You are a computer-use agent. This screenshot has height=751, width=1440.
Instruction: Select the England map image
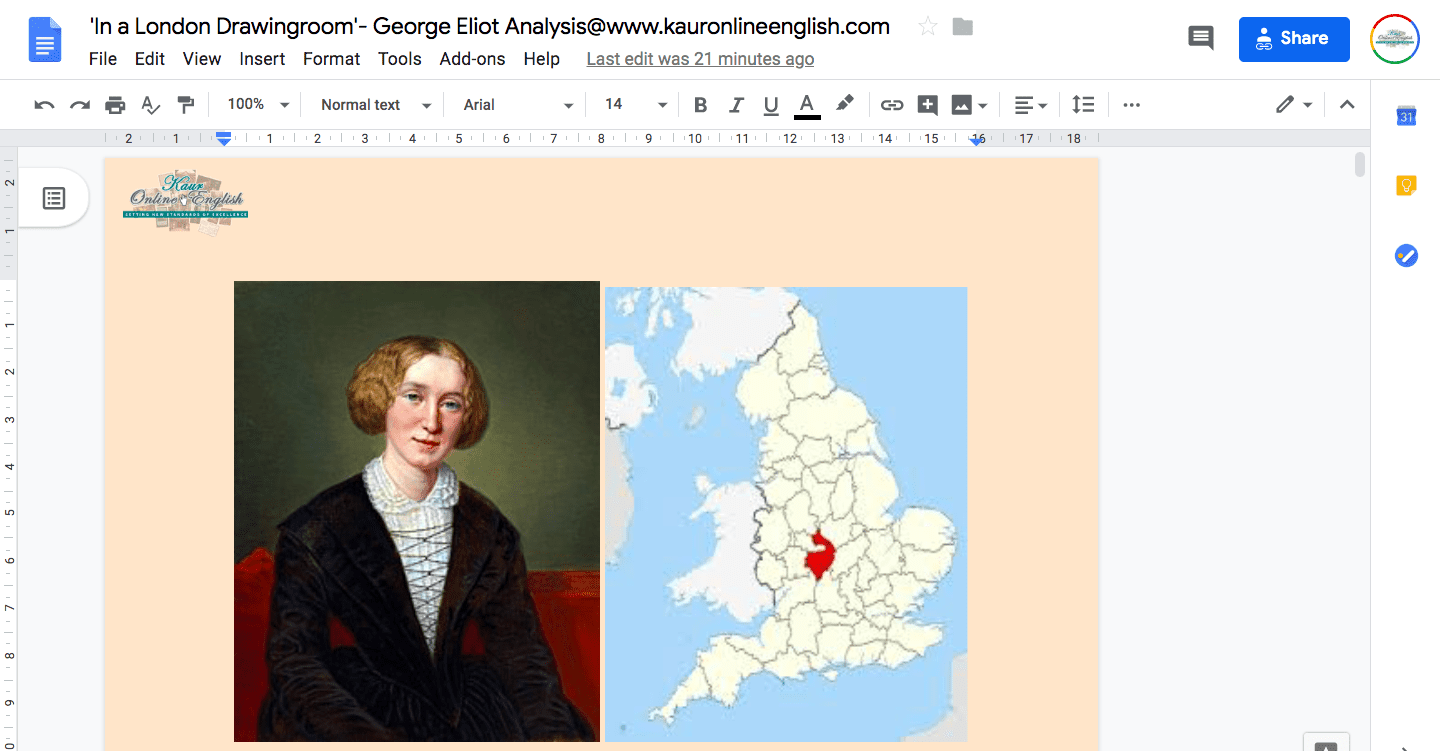[x=786, y=514]
